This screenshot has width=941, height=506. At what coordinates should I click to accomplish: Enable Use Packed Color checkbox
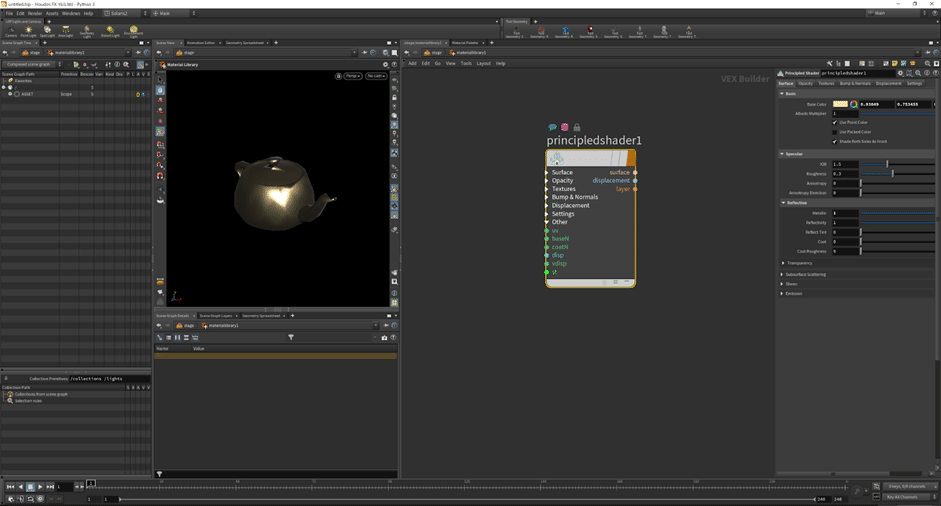[835, 132]
